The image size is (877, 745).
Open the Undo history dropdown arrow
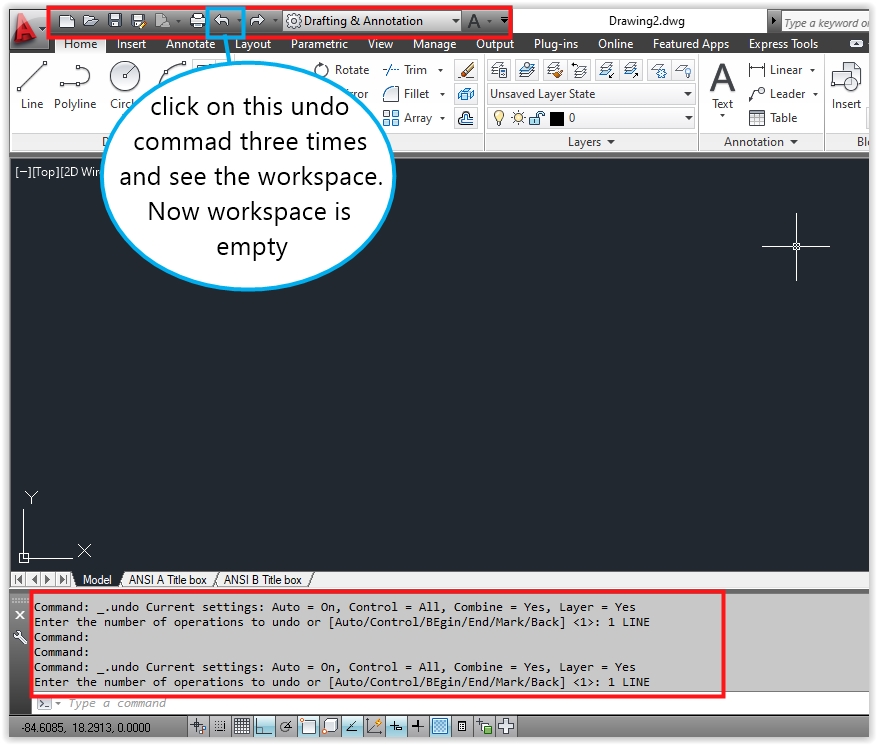click(239, 21)
